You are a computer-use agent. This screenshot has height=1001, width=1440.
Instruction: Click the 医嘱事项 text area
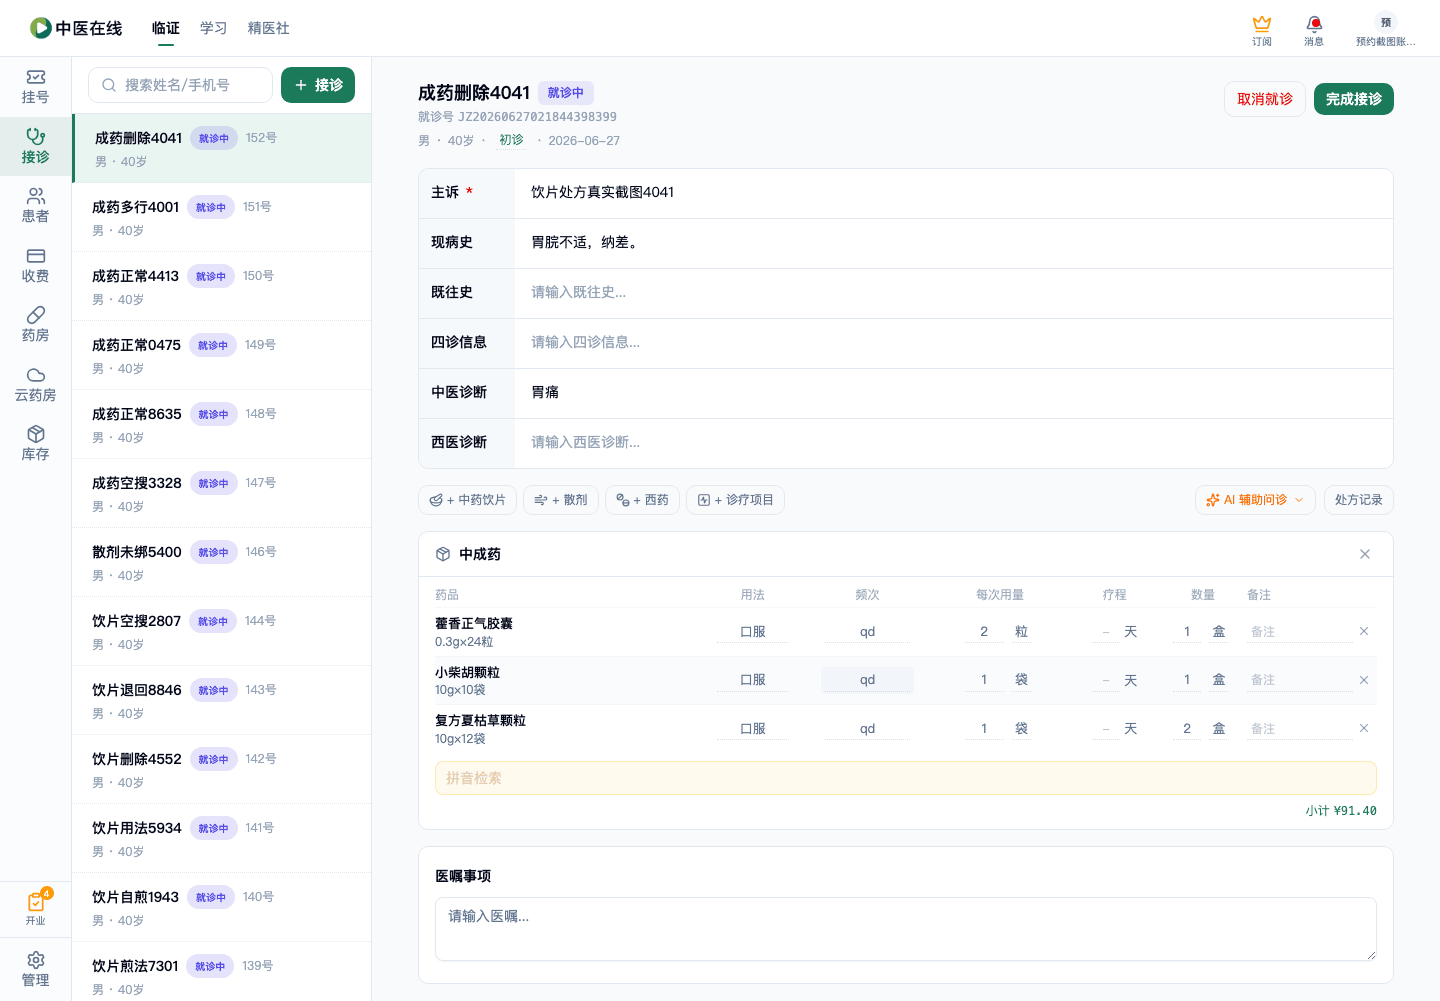point(905,929)
